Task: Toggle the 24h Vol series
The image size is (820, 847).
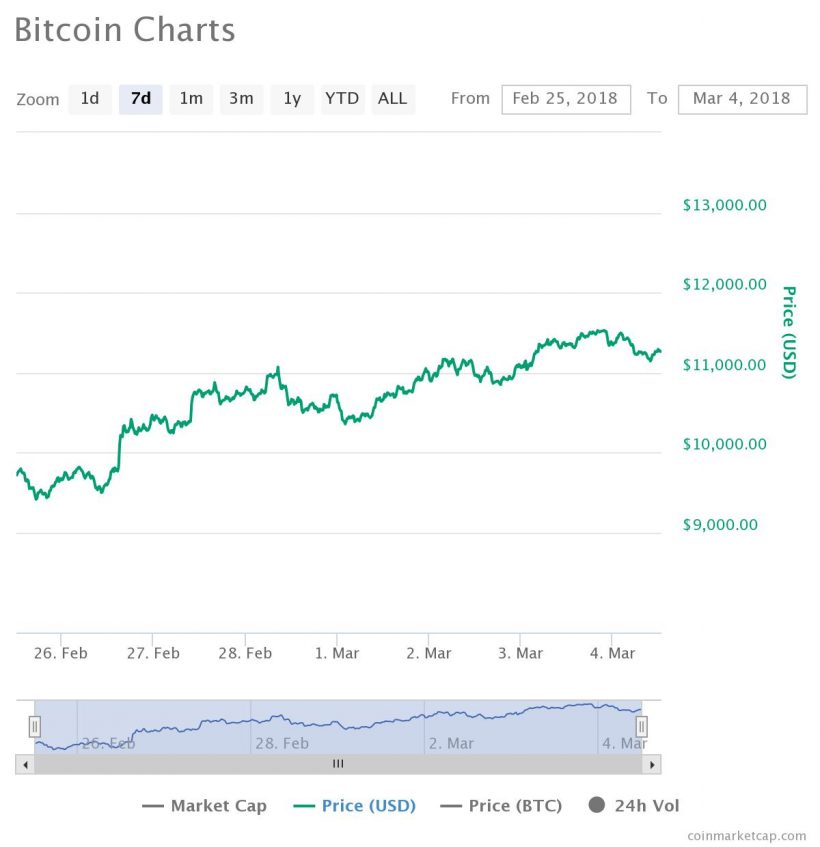Action: (646, 805)
